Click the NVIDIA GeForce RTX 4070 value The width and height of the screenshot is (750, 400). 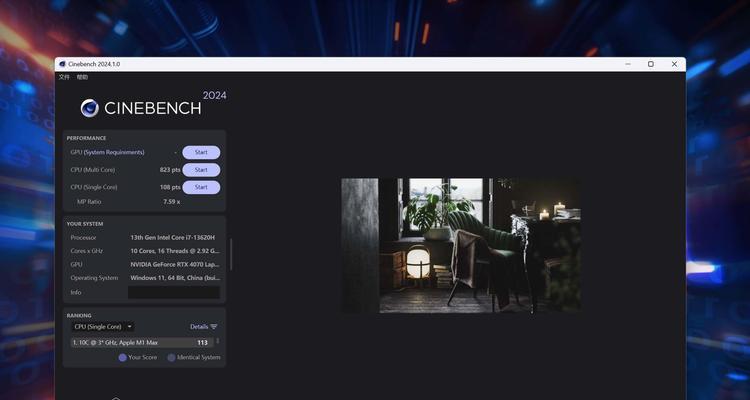pyautogui.click(x=175, y=264)
